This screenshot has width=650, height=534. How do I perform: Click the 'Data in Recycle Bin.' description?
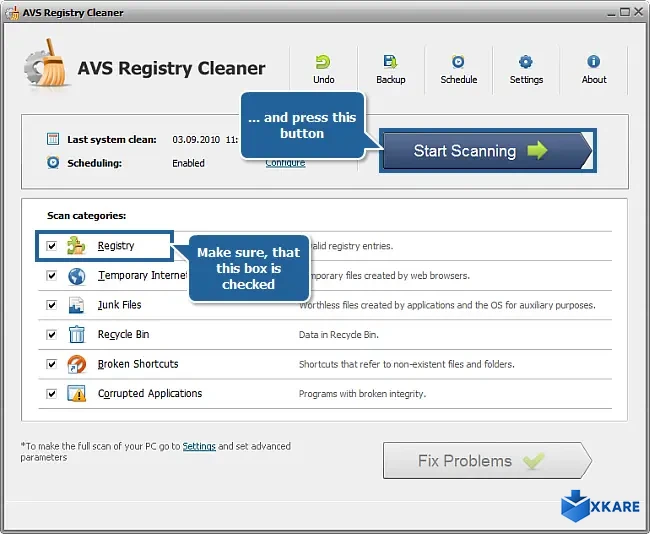click(x=339, y=335)
